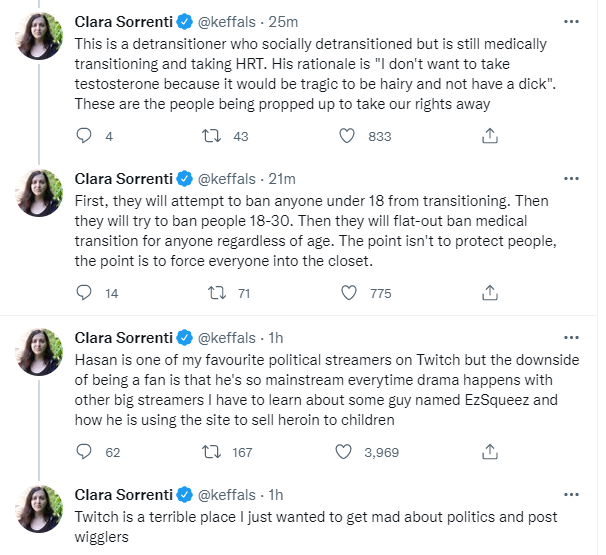Share the tweet about banning transitioning
Viewport: 606px width, 555px height.
coord(490,293)
